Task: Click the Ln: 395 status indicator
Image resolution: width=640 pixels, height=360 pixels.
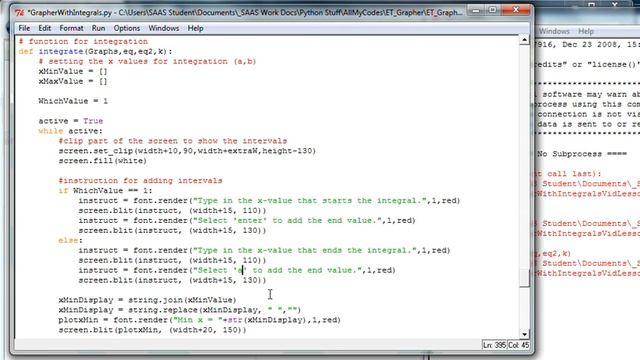Action: point(494,345)
